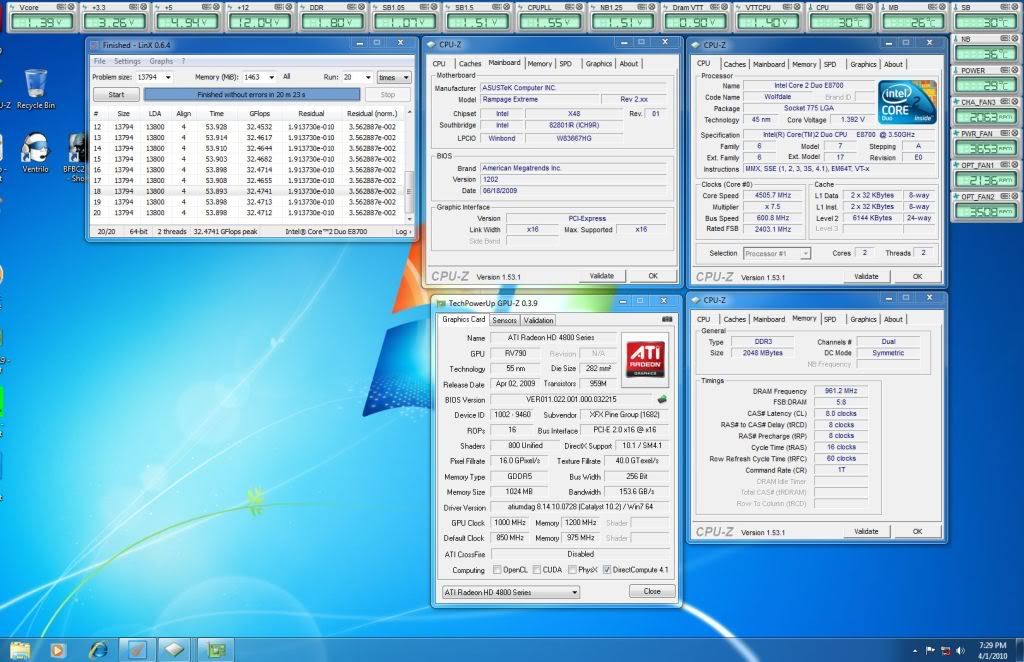This screenshot has width=1024, height=662.
Task: Click the GFlops column header in LinX
Action: coord(259,114)
